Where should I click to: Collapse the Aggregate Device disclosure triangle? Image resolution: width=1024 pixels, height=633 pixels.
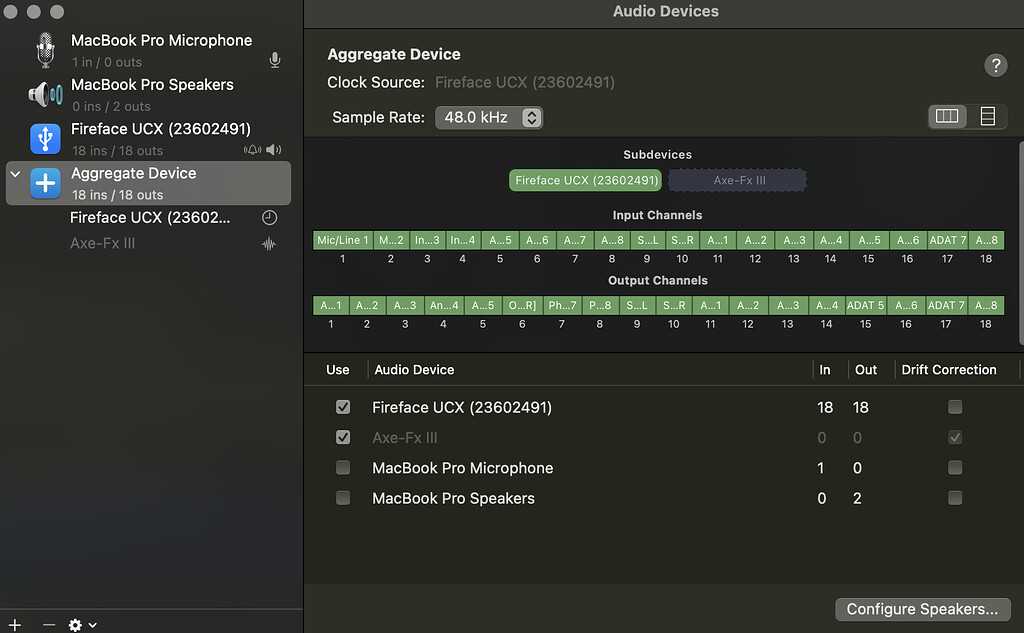coord(13,172)
